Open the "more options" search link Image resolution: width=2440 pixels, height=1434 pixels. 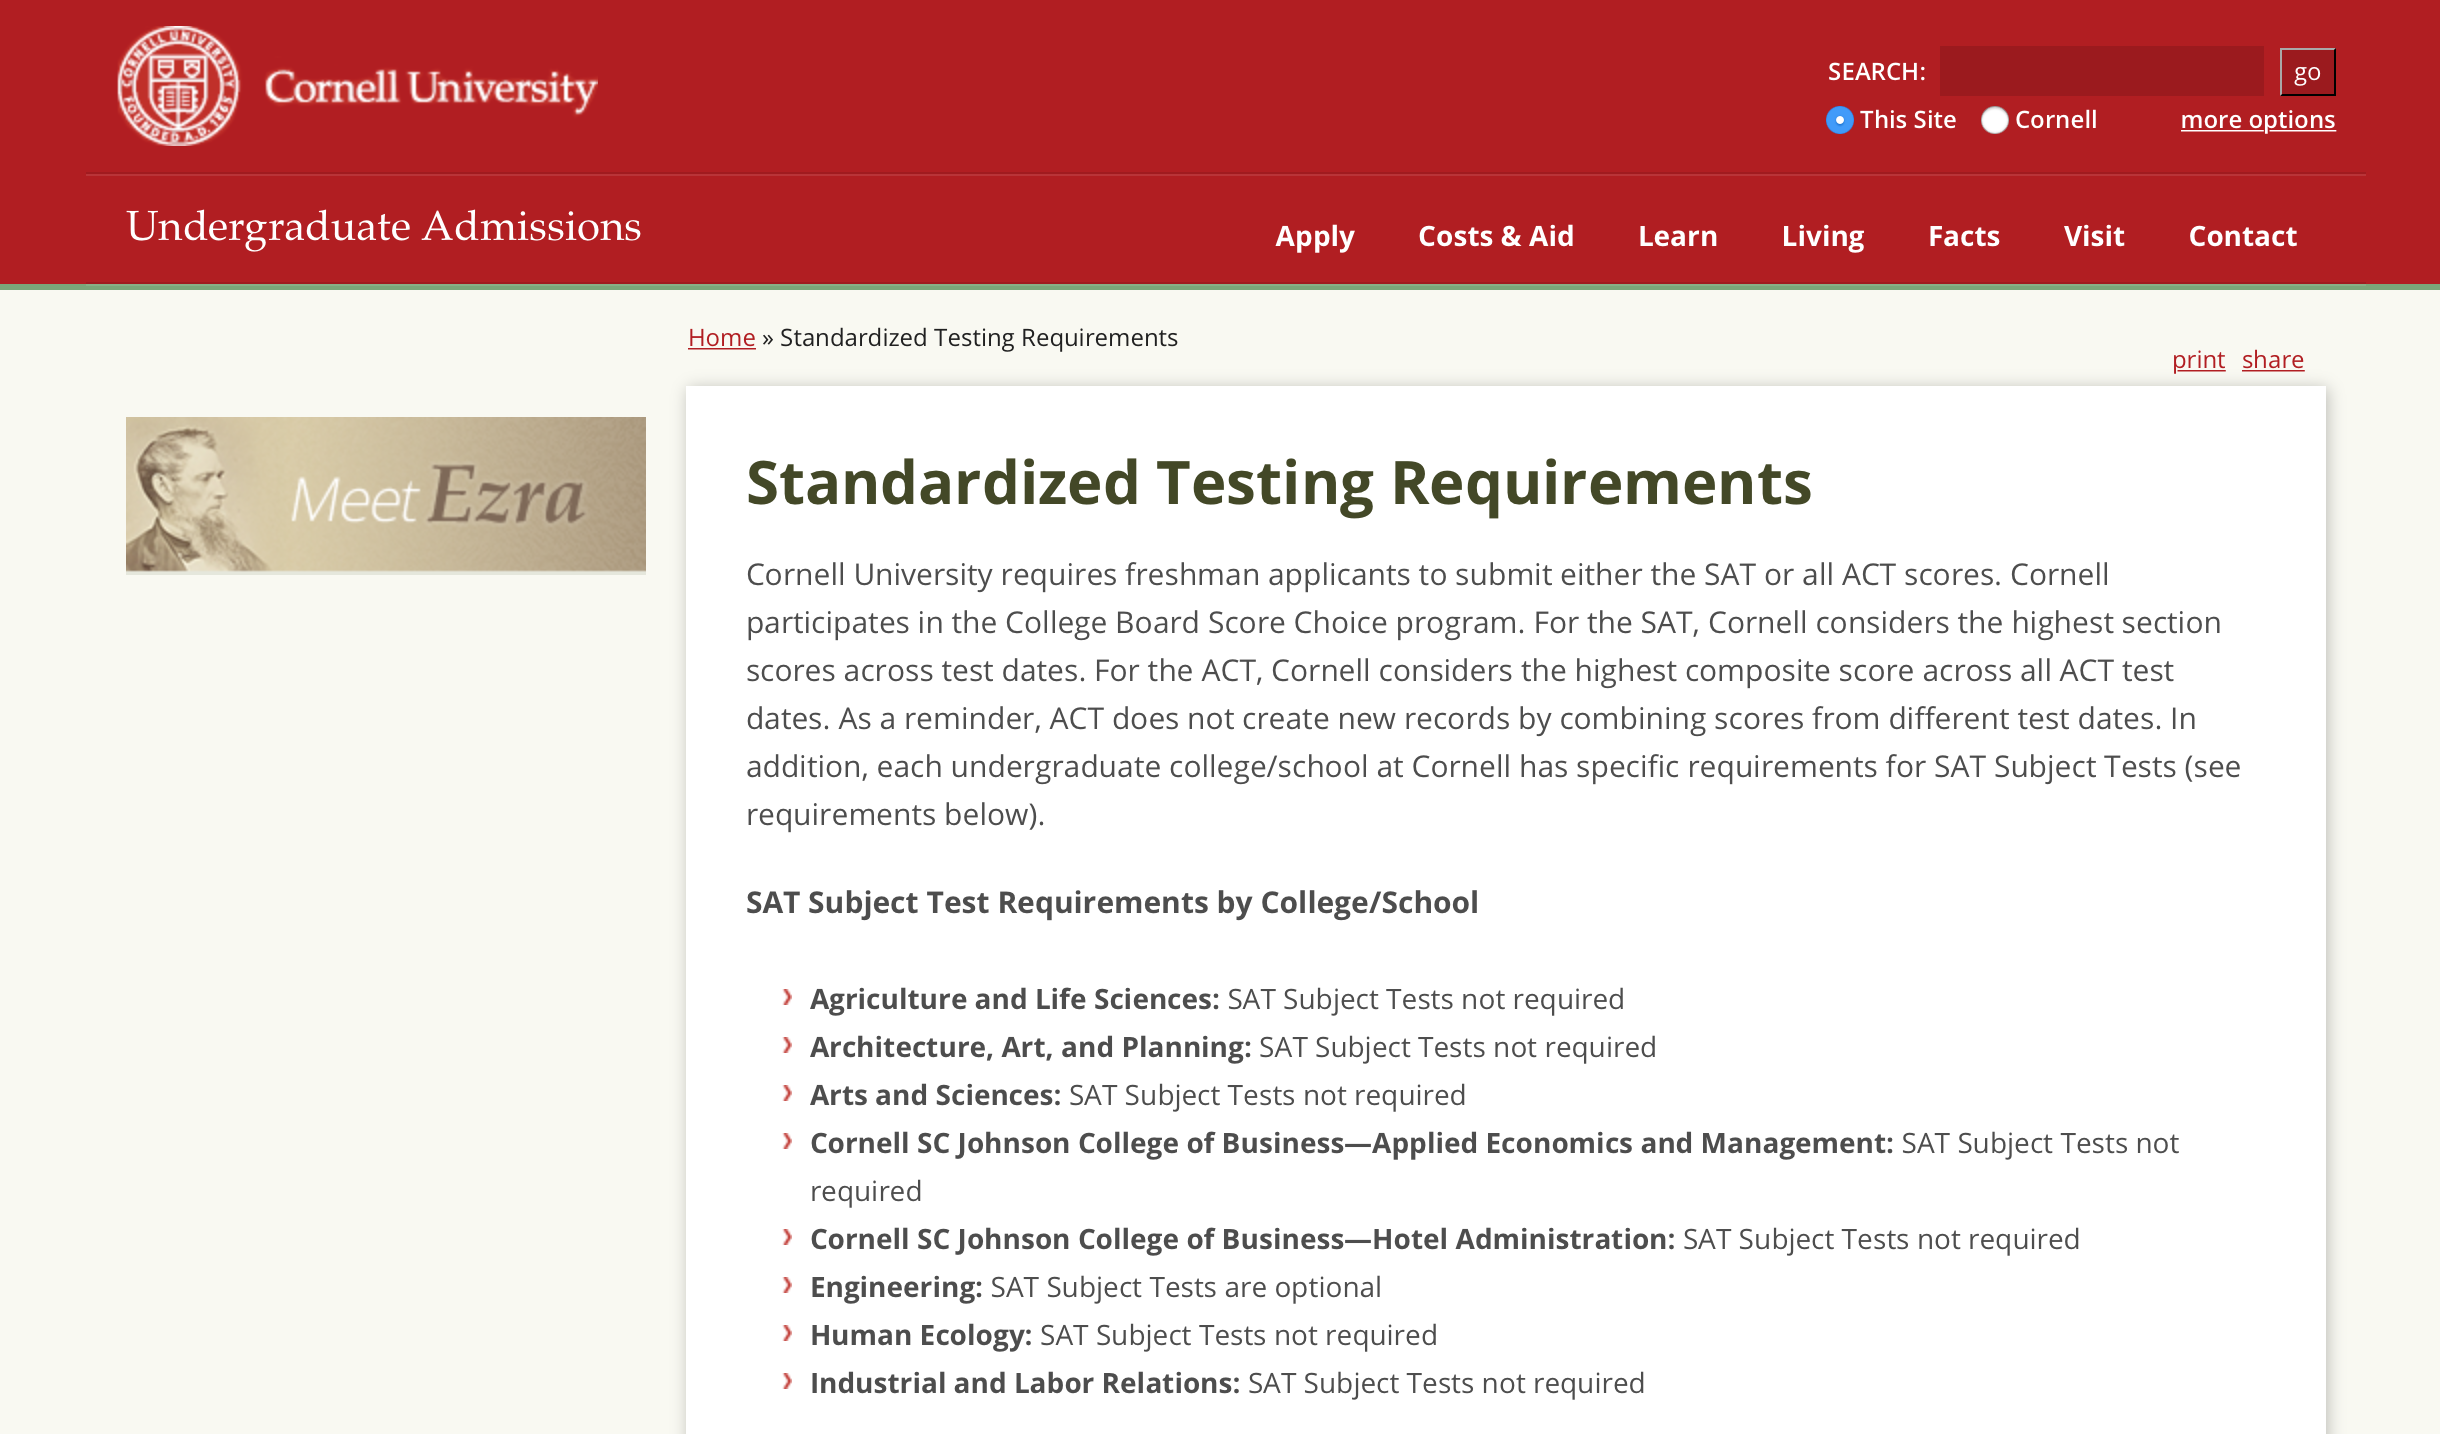(x=2258, y=120)
